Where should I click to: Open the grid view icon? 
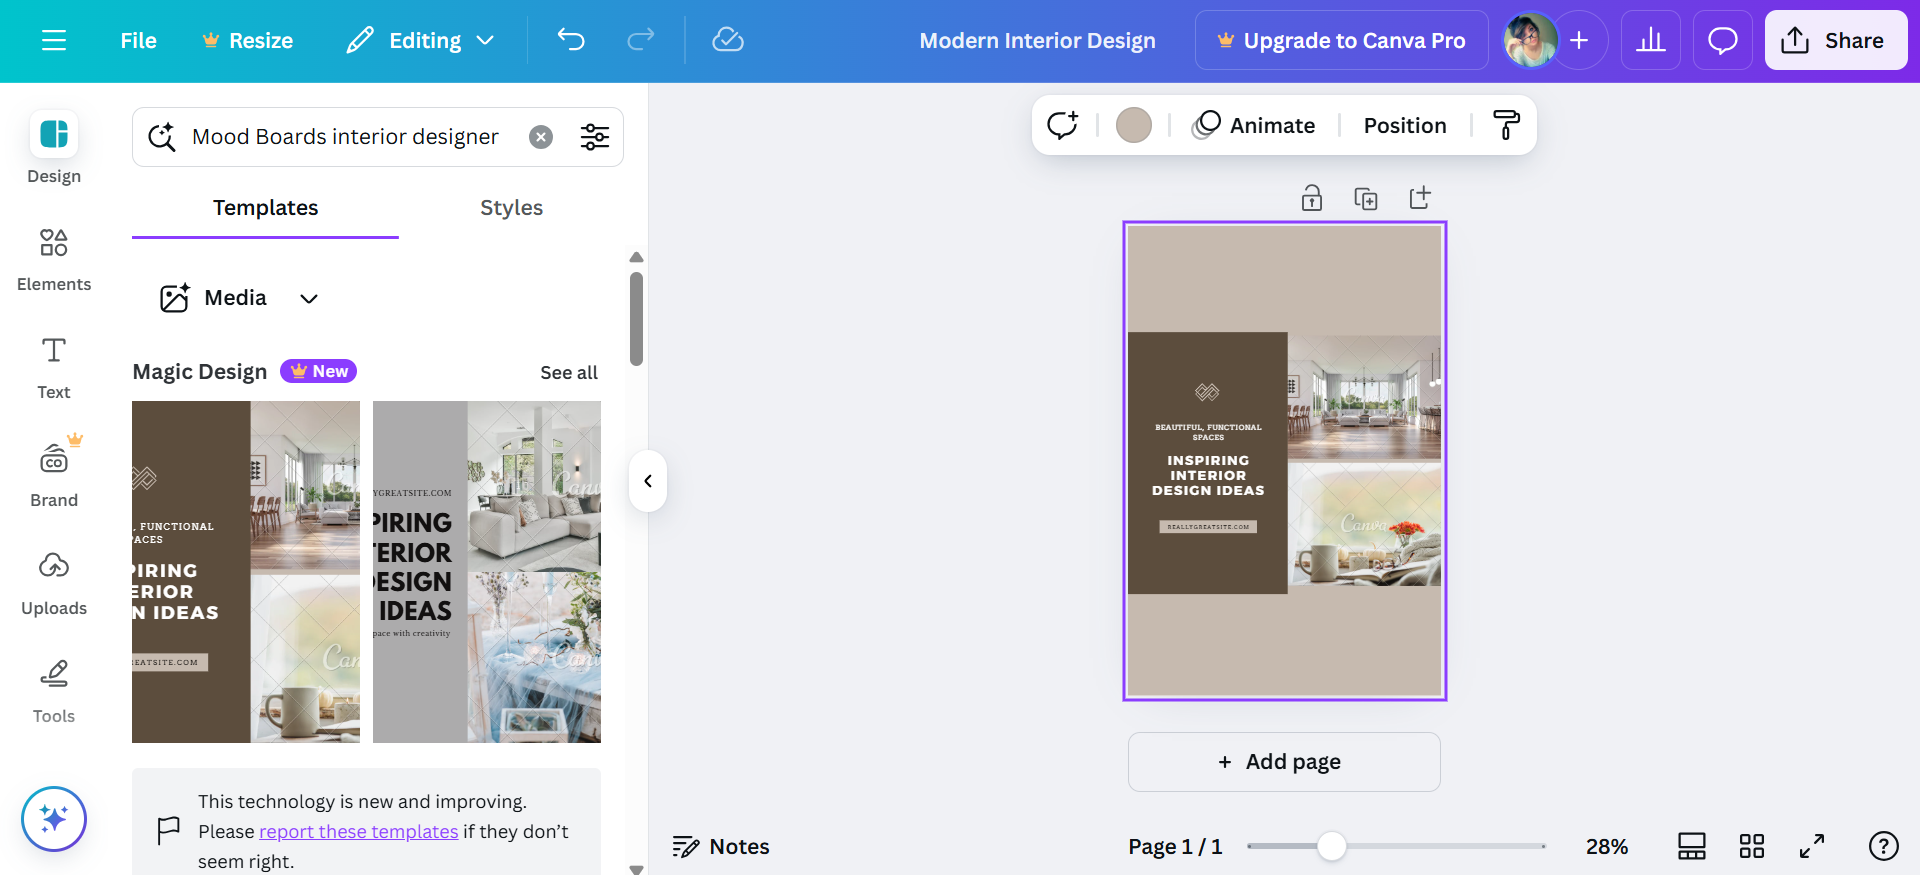pos(1752,847)
